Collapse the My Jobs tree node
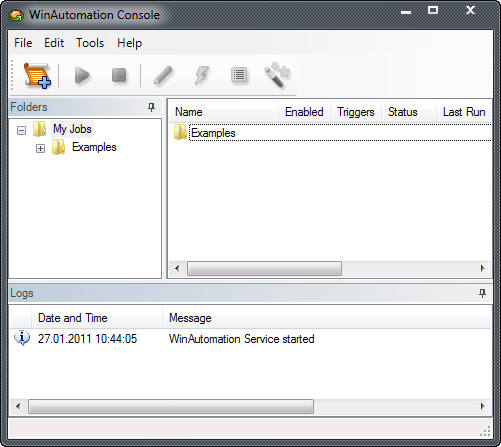 [21, 130]
